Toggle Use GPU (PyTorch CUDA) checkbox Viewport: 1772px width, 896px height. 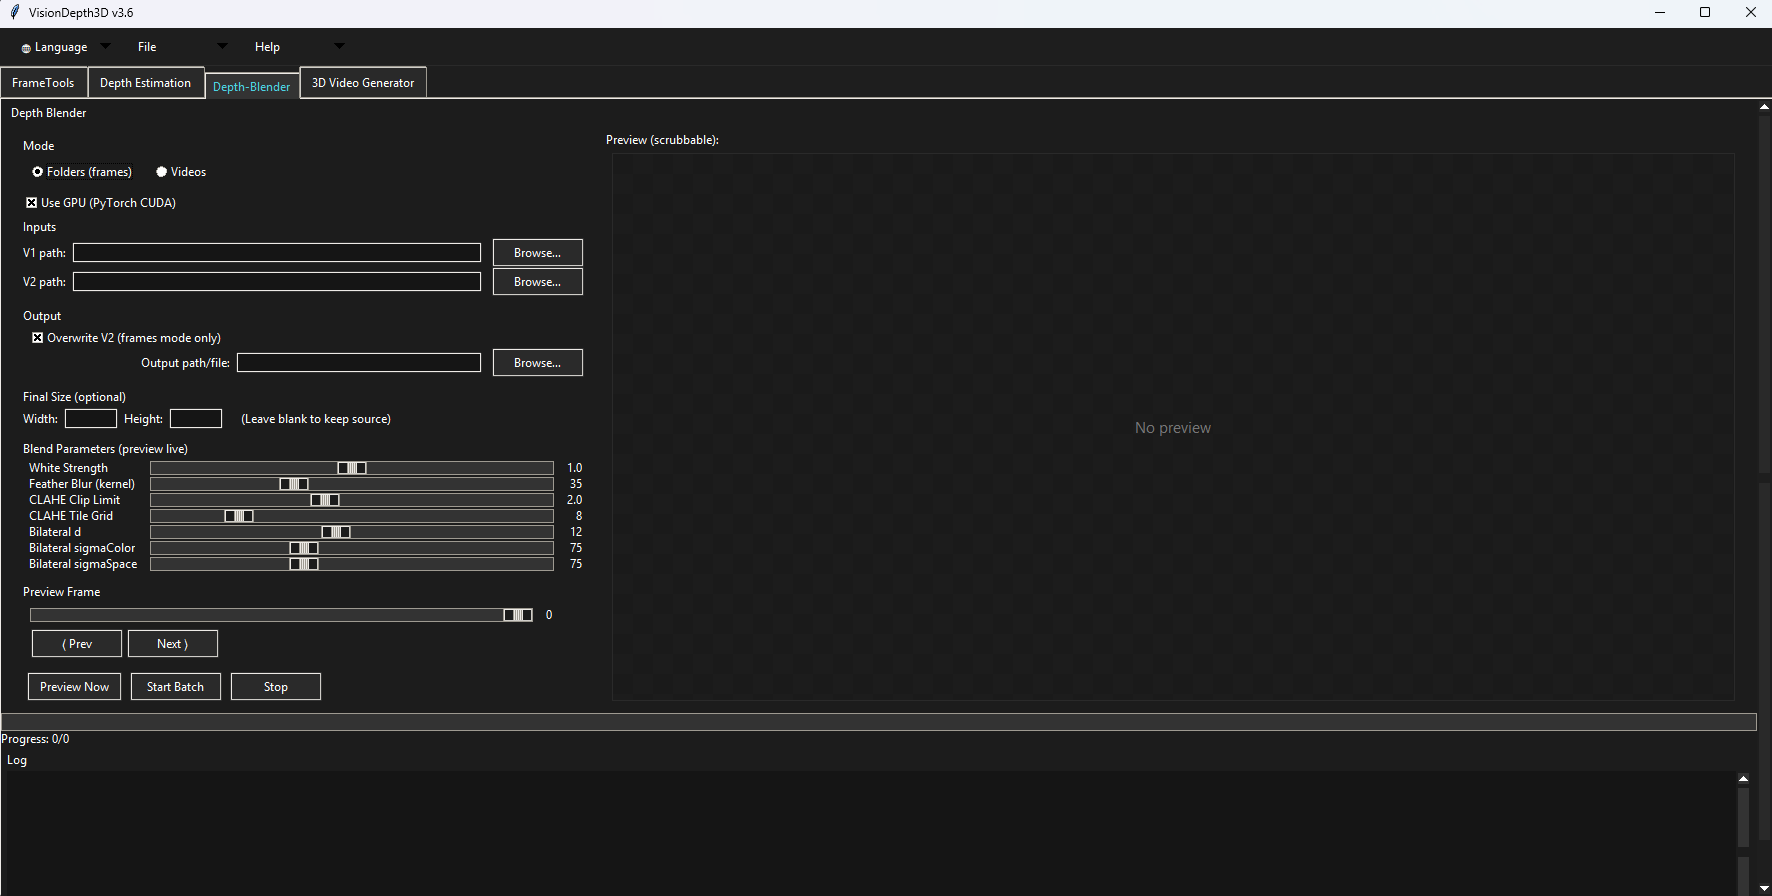click(32, 203)
